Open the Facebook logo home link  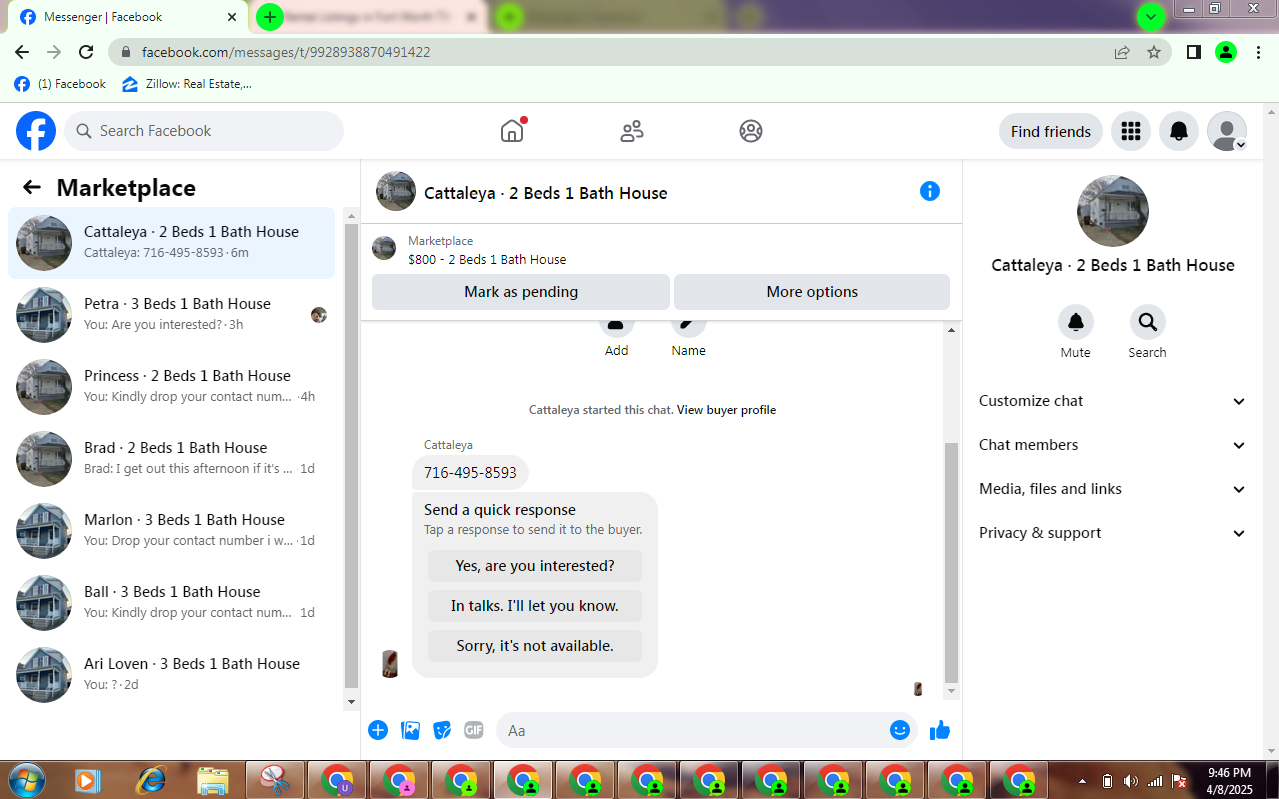pos(36,131)
